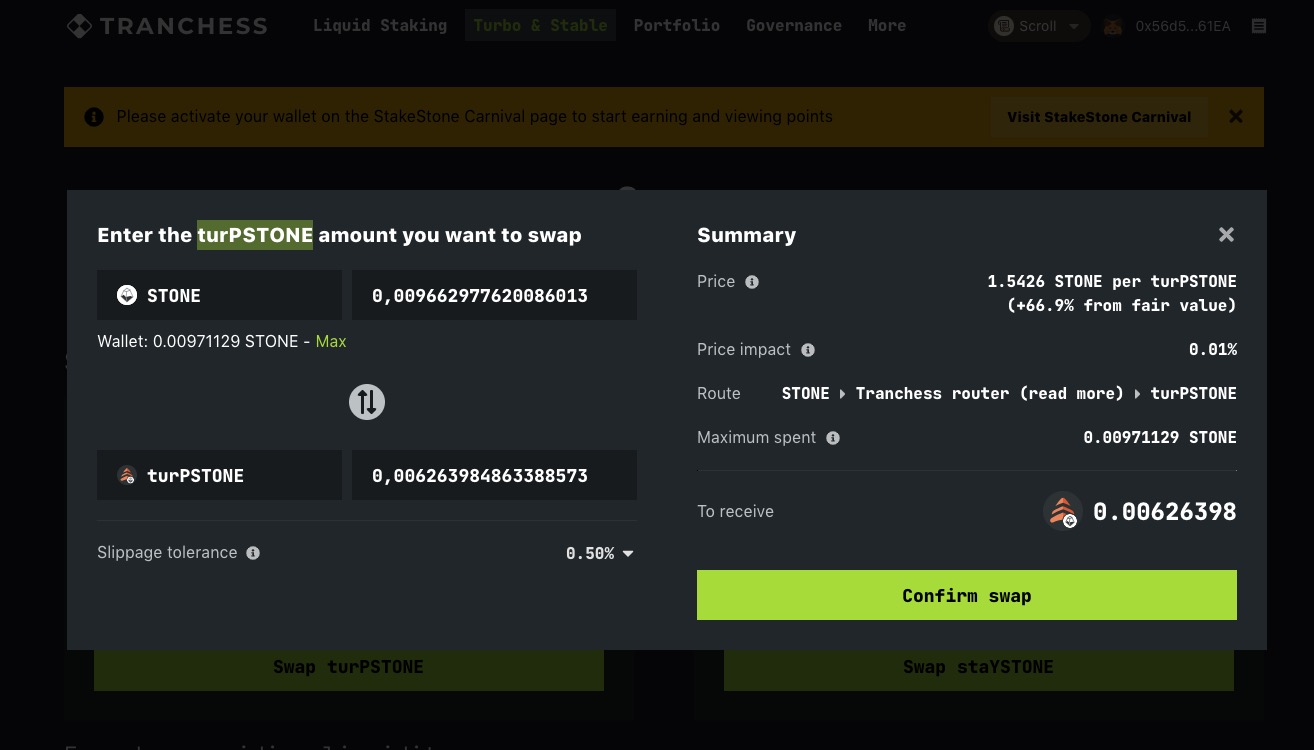
Task: Go to the Portfolio page
Action: pos(676,26)
